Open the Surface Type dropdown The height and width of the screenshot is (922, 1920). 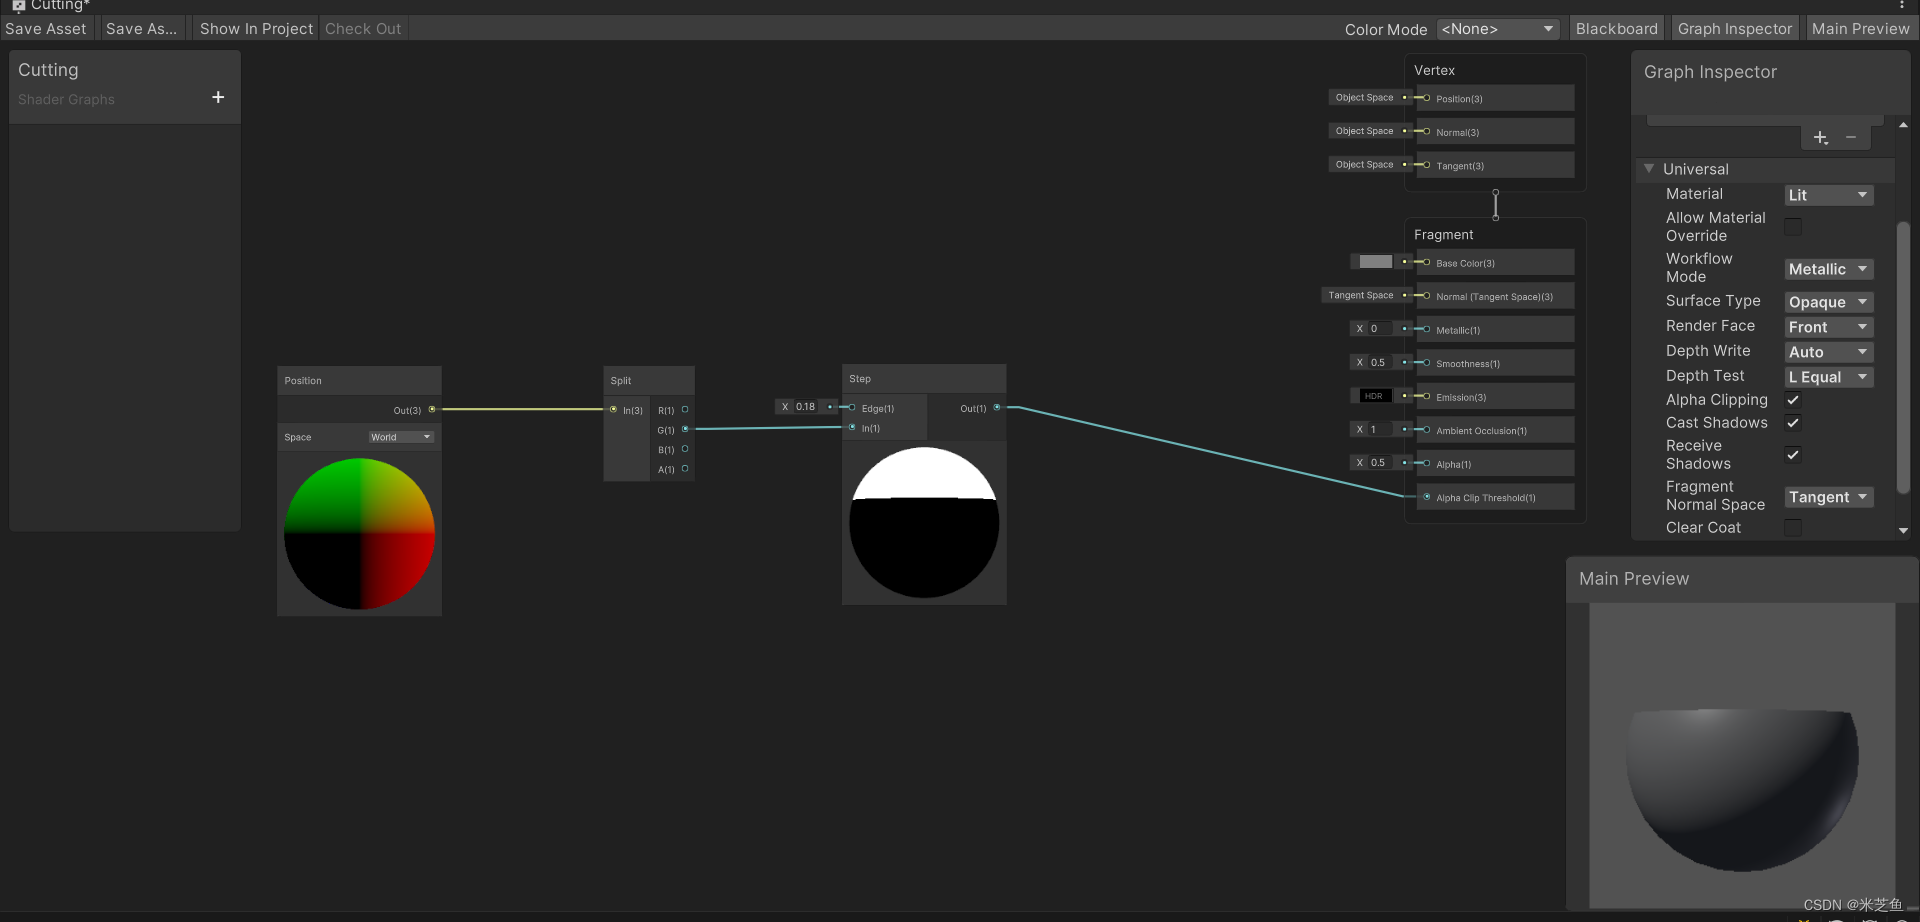[x=1828, y=301]
